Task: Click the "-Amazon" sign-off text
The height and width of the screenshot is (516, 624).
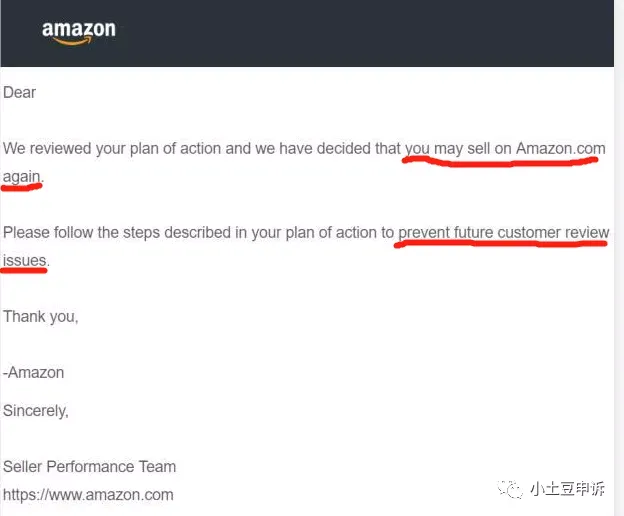Action: click(33, 373)
